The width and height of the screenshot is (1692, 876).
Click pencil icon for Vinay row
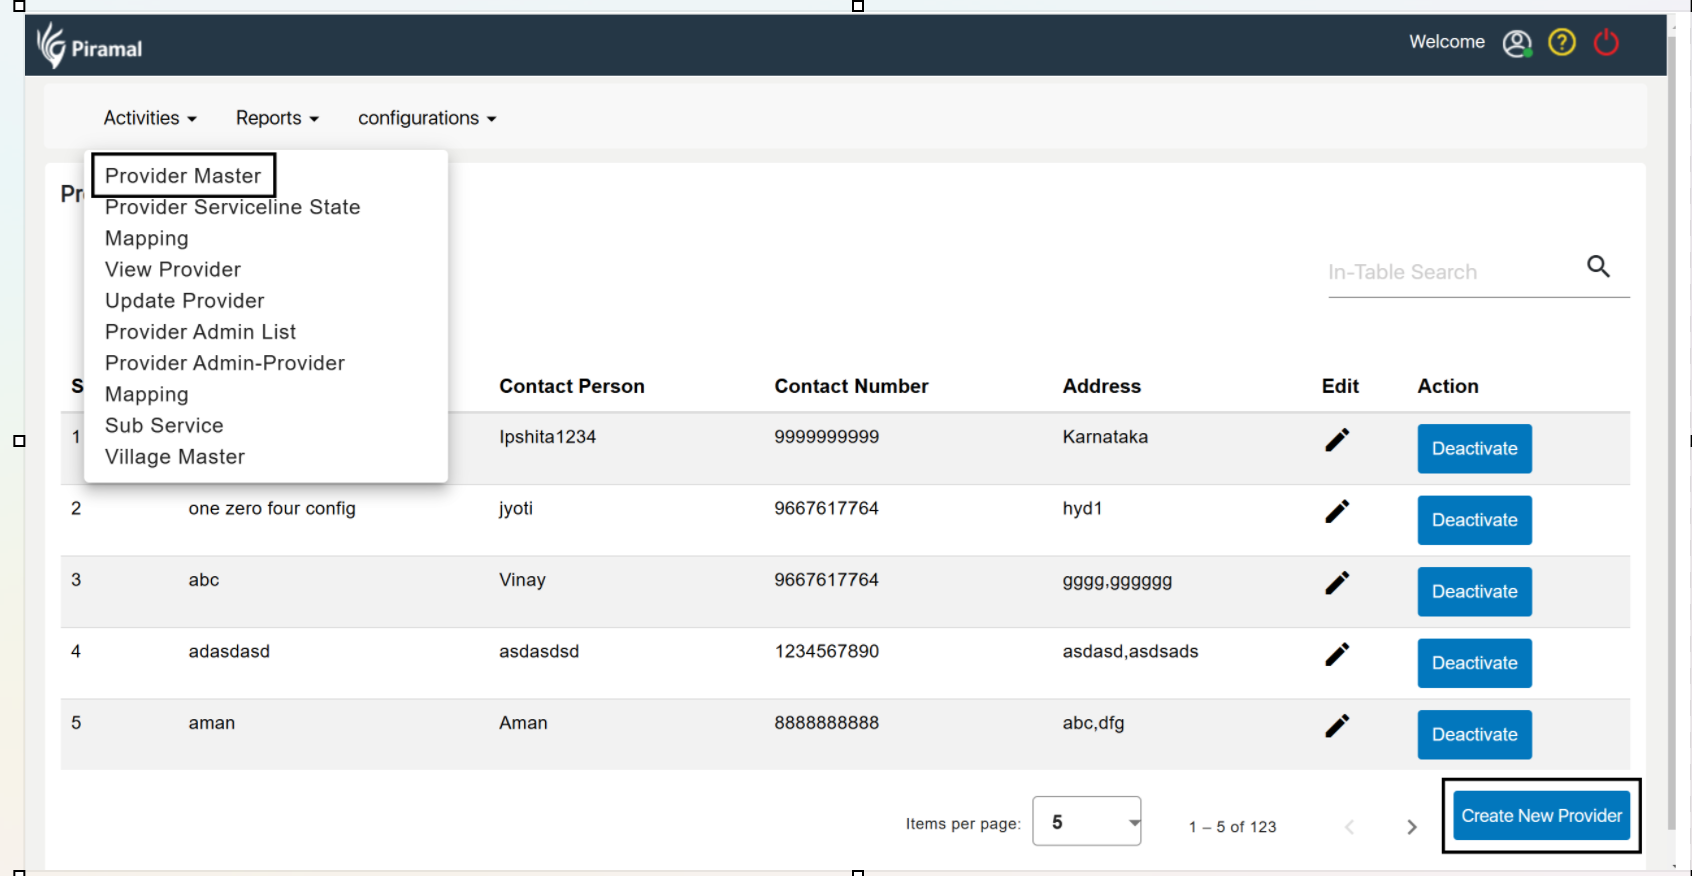coord(1337,583)
